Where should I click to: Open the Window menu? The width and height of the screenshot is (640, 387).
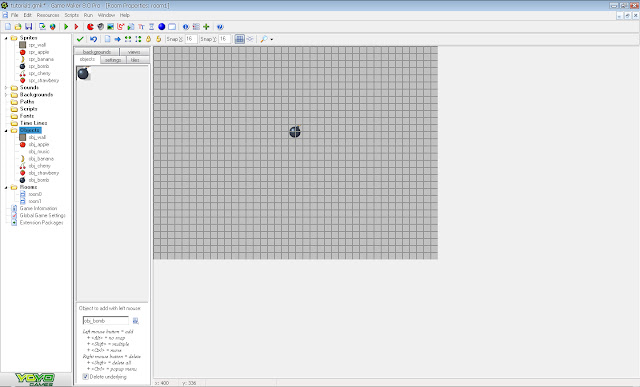pos(106,15)
